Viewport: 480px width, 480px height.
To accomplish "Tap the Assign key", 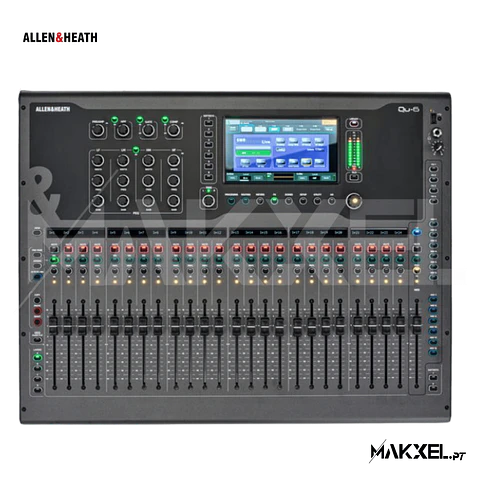I will click(x=37, y=266).
